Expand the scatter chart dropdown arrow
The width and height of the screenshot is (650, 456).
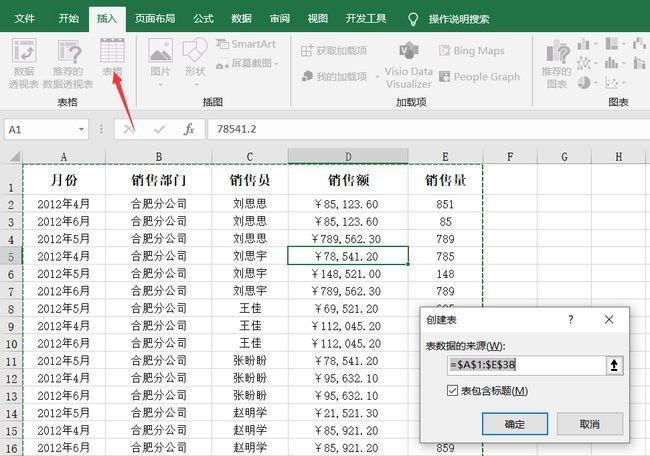[624, 82]
